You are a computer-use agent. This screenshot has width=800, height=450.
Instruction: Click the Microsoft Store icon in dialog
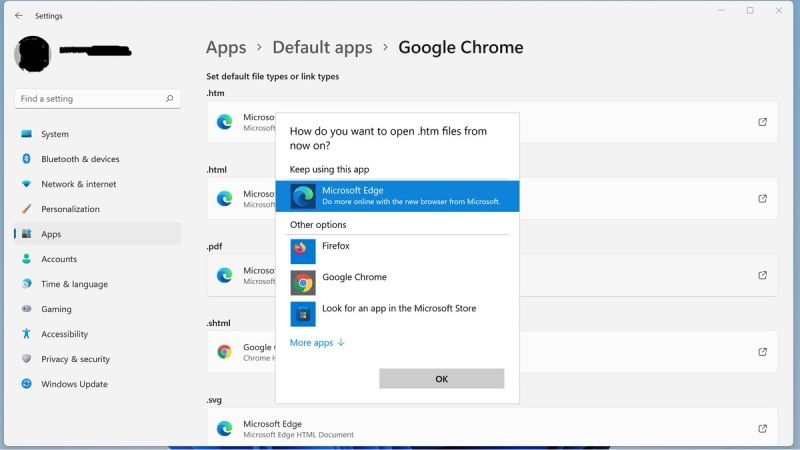pyautogui.click(x=303, y=314)
